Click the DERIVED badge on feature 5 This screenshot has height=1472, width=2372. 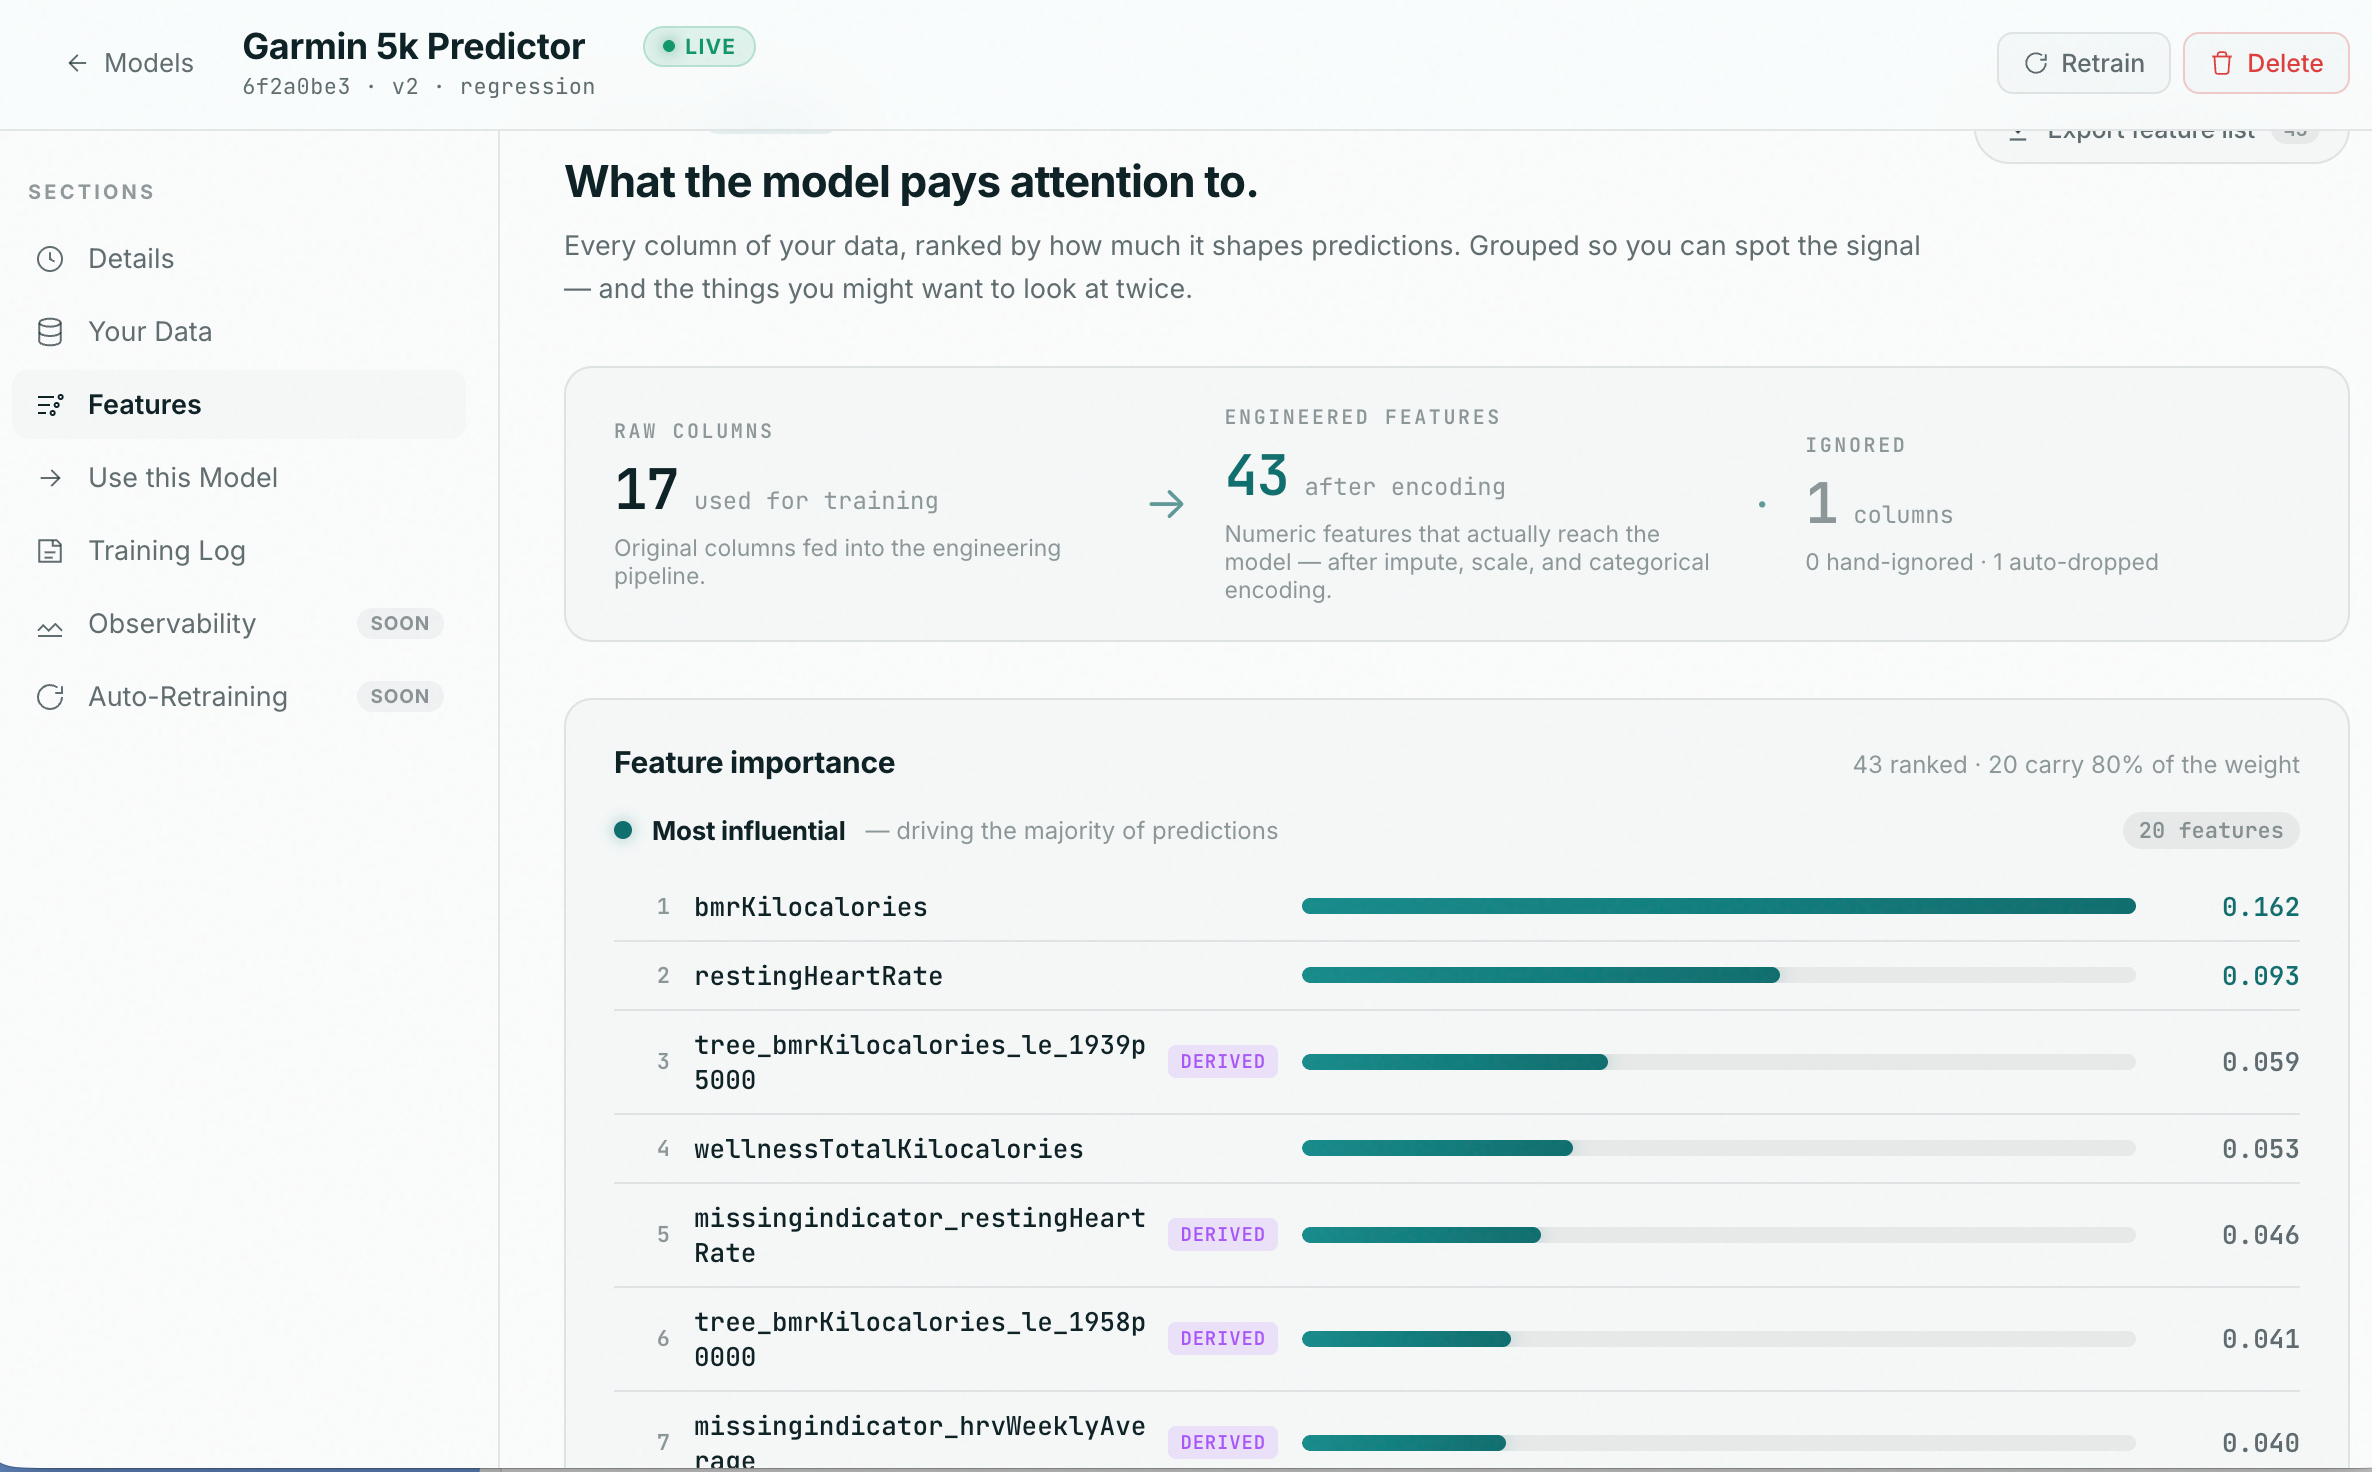(x=1222, y=1234)
